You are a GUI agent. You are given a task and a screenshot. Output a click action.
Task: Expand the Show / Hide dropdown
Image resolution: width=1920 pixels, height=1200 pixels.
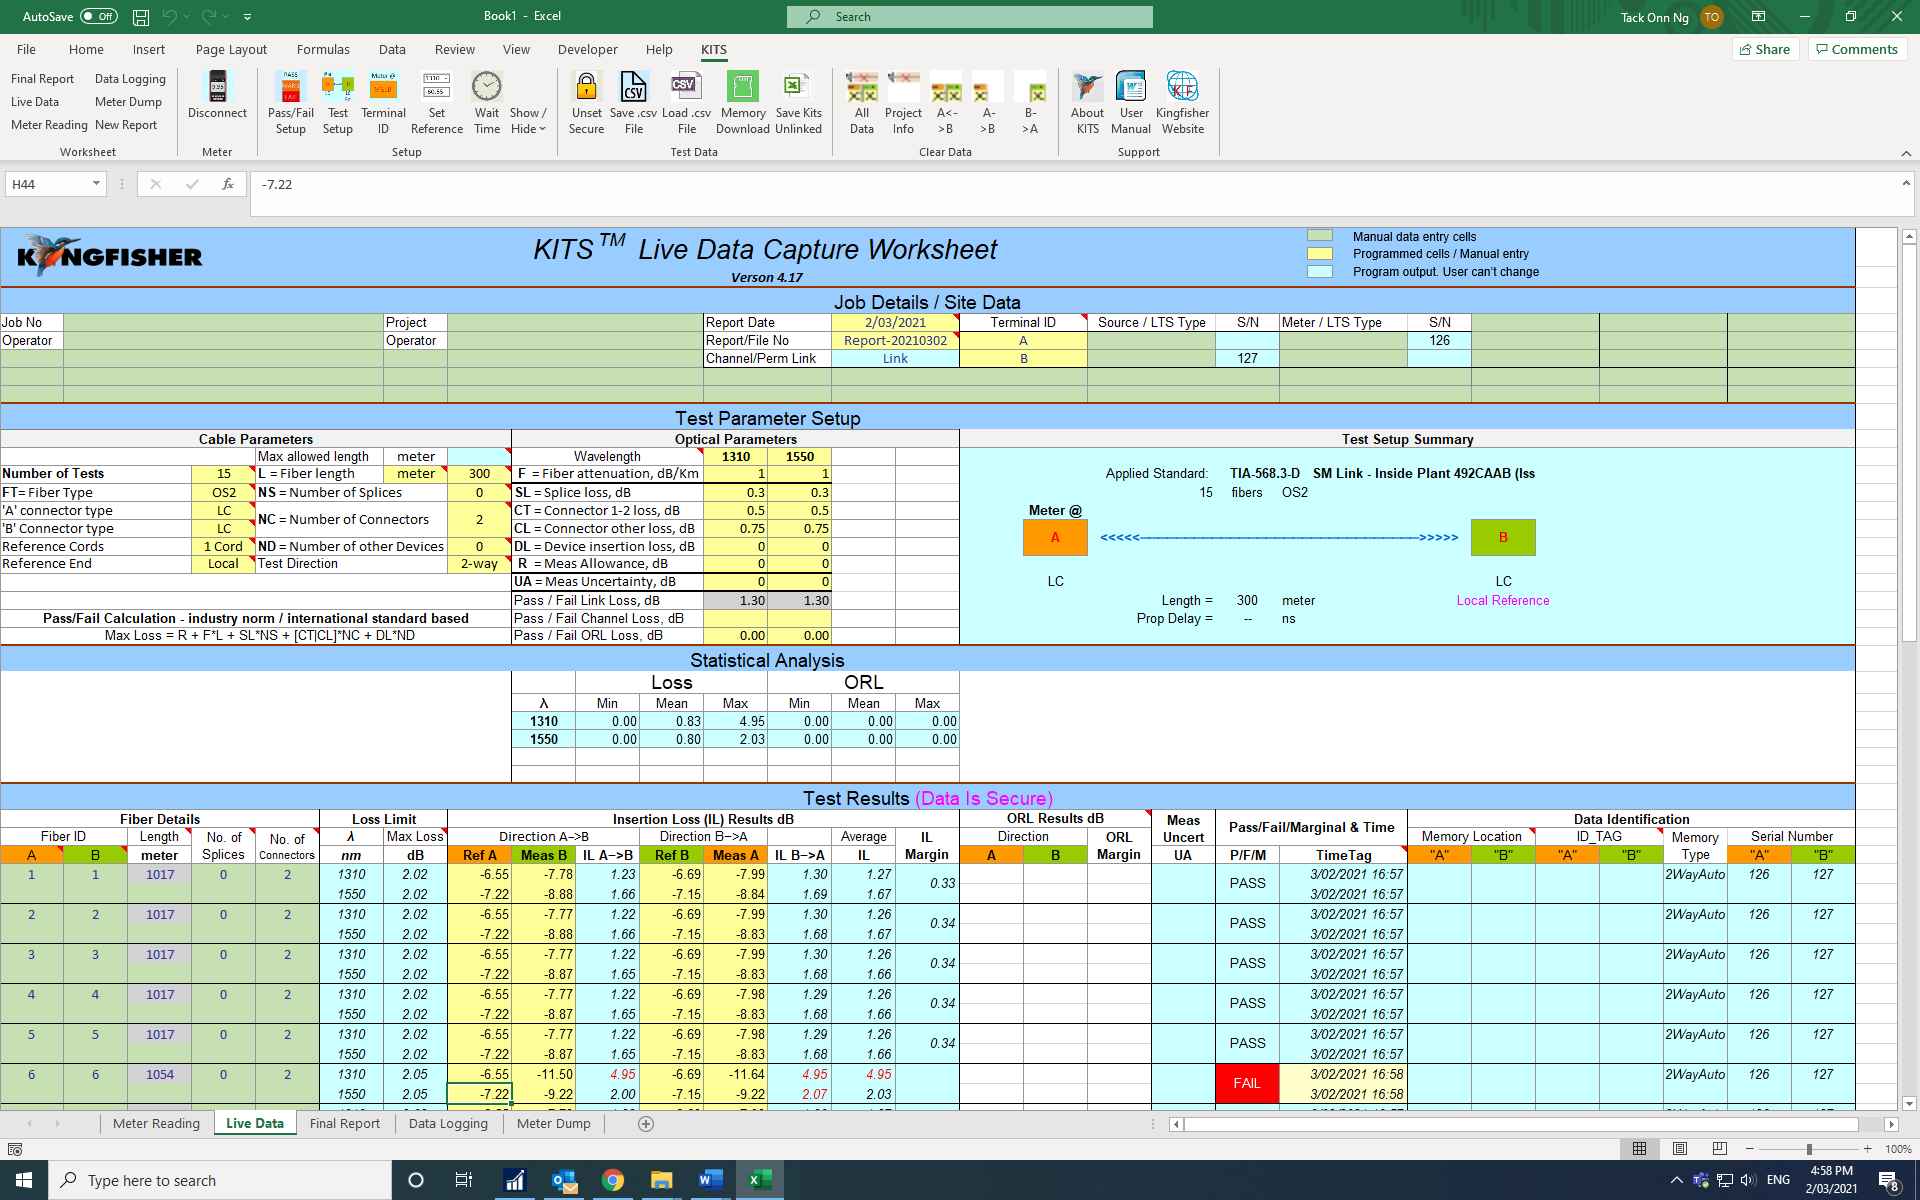528,120
